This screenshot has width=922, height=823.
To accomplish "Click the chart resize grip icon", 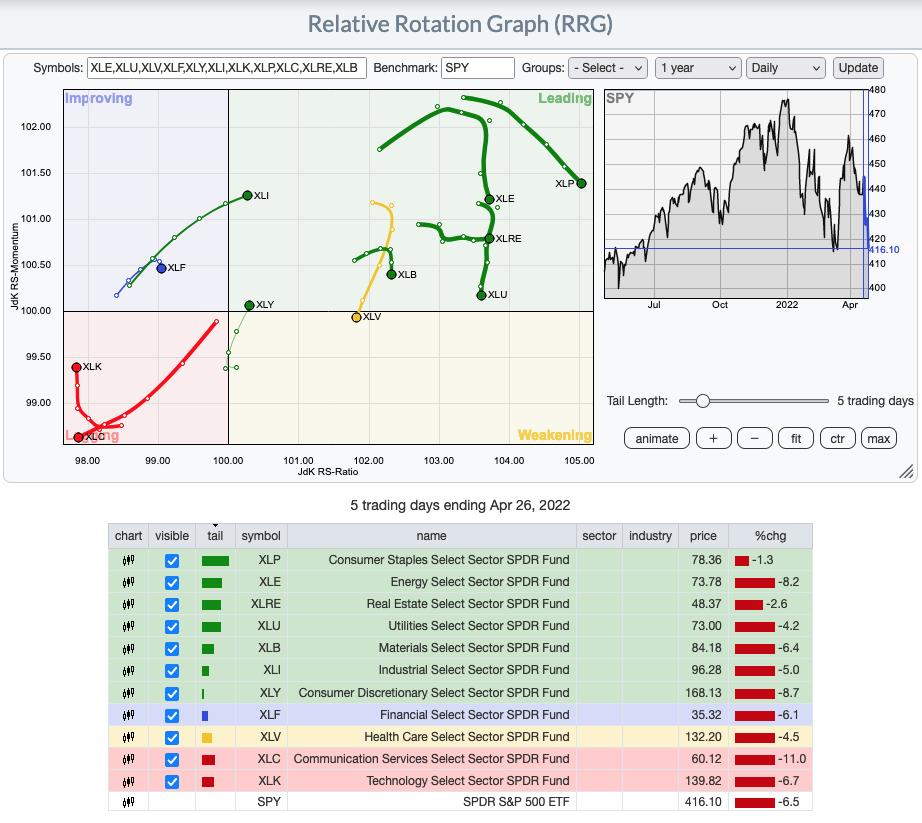I will tap(906, 471).
